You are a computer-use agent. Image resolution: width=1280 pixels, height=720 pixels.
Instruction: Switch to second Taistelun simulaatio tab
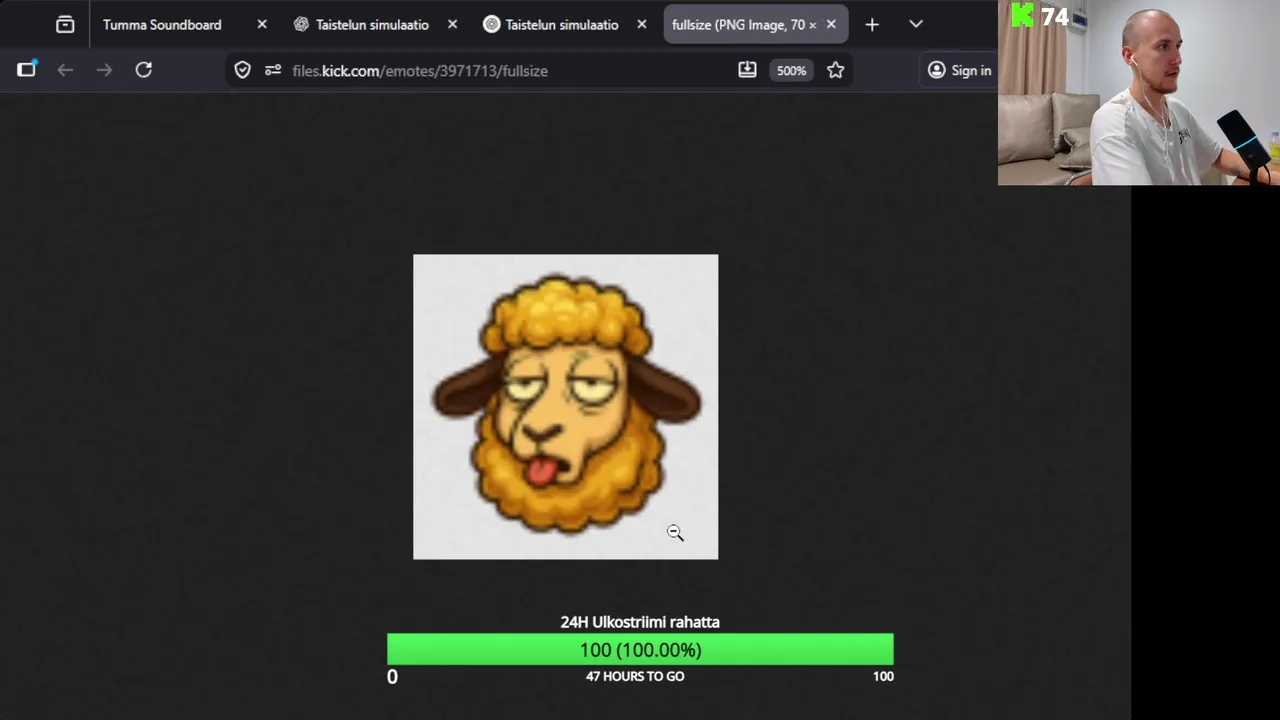(x=562, y=24)
